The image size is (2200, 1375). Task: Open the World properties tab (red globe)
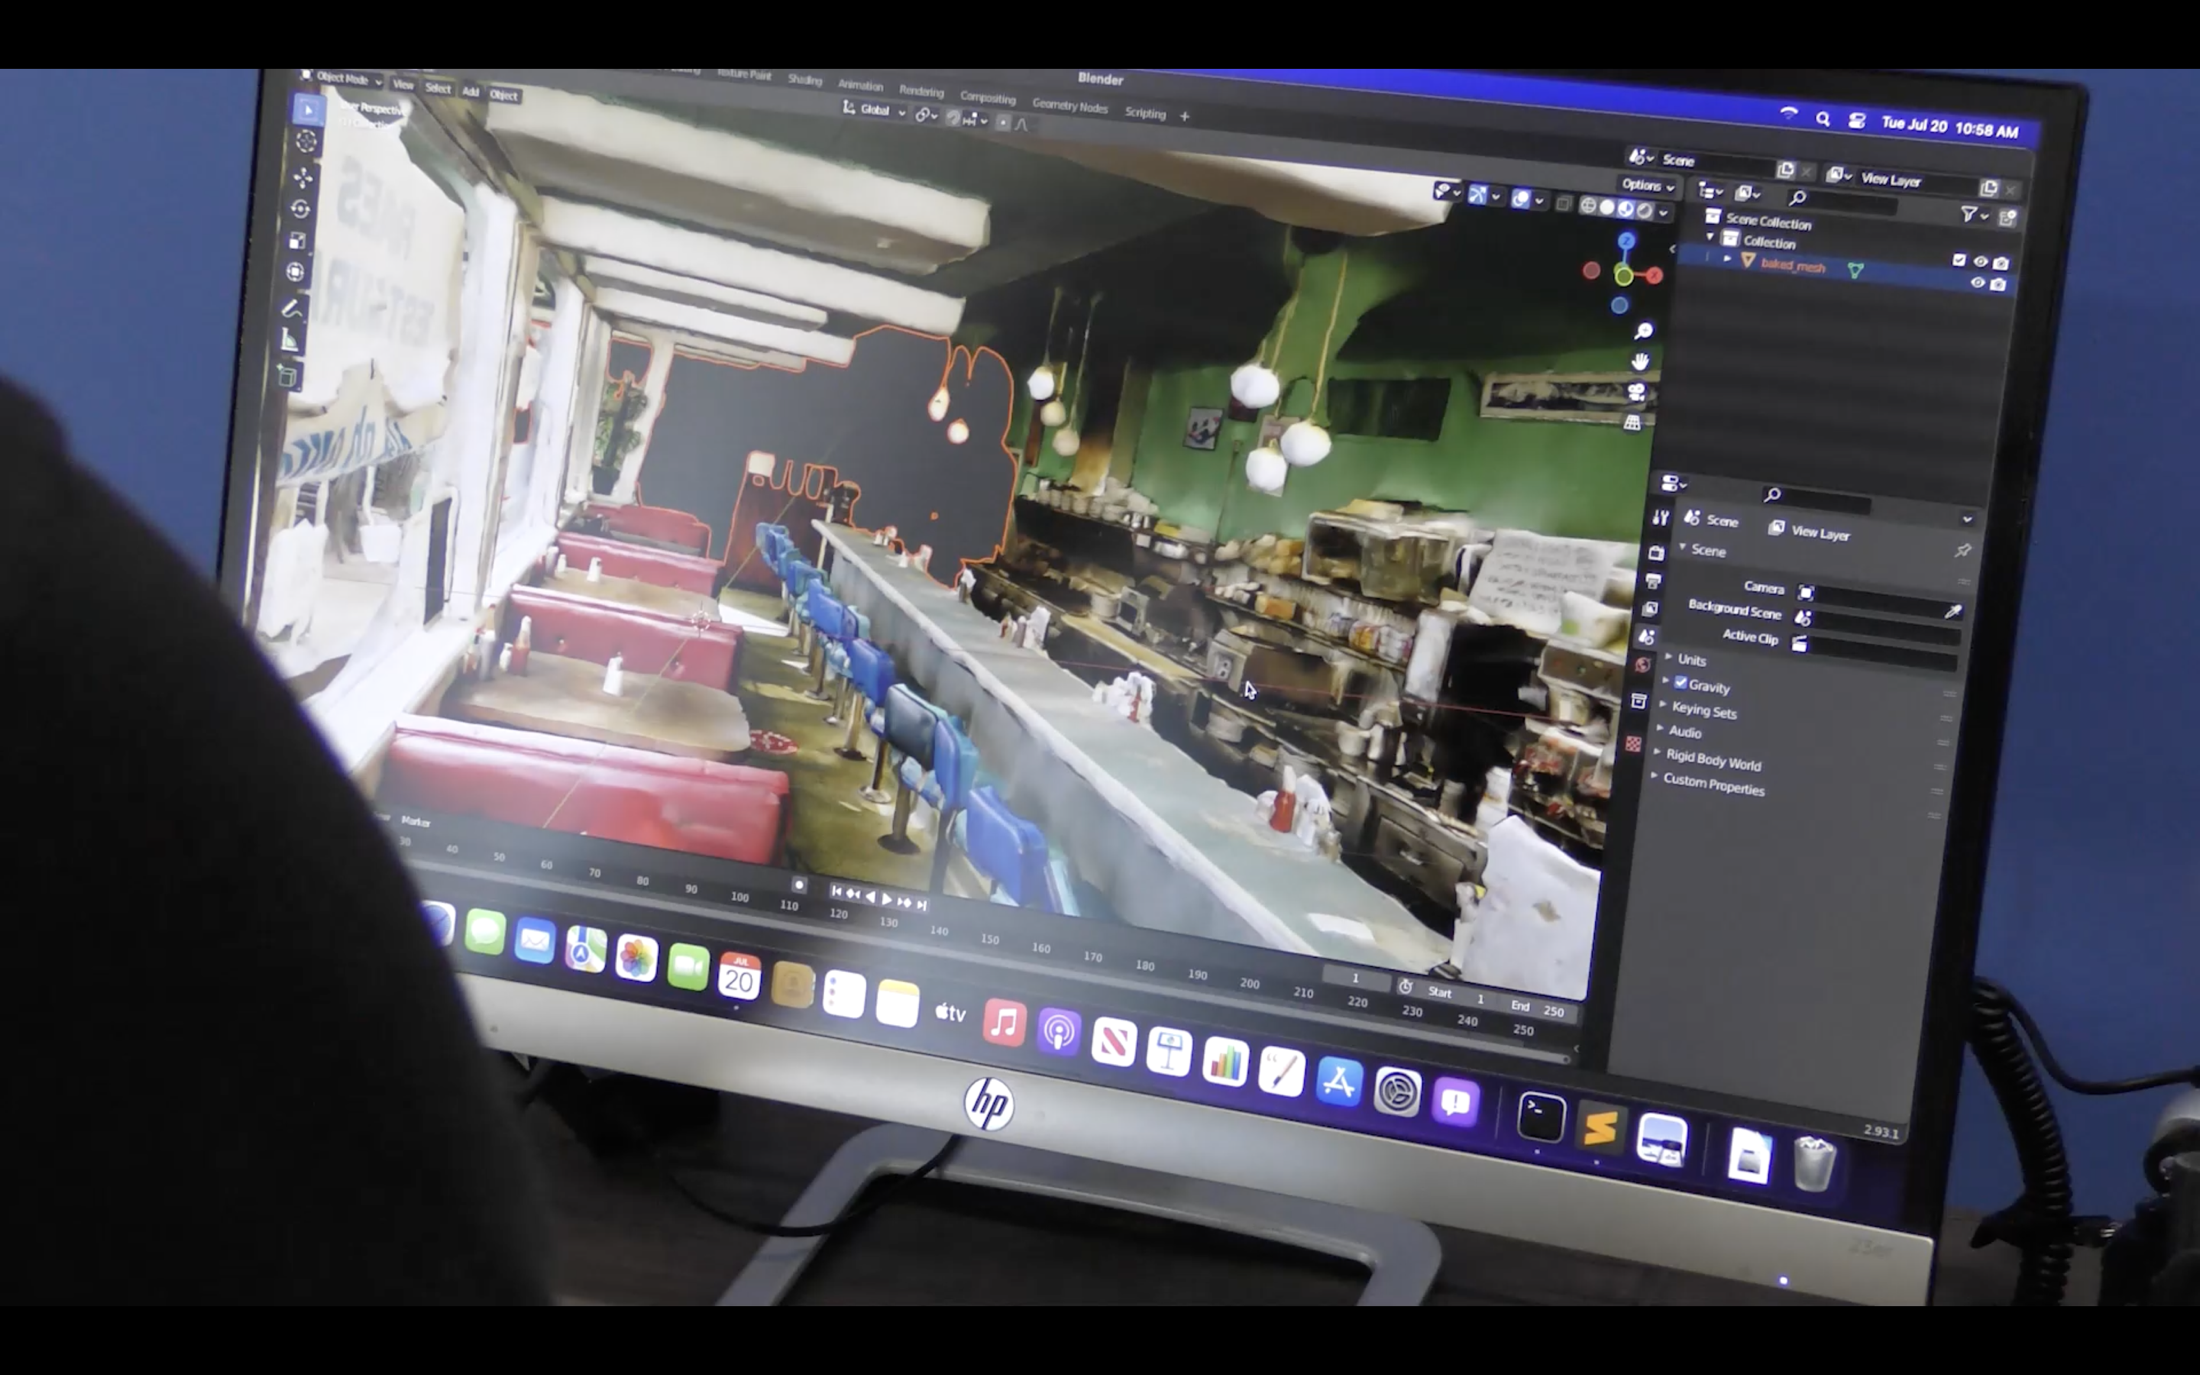pos(1643,665)
